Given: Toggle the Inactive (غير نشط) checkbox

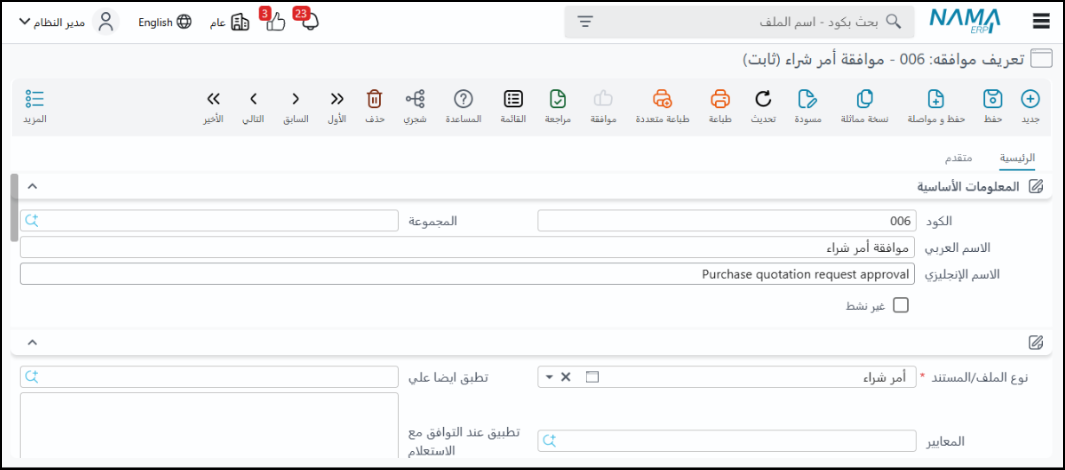Looking at the screenshot, I should (900, 306).
